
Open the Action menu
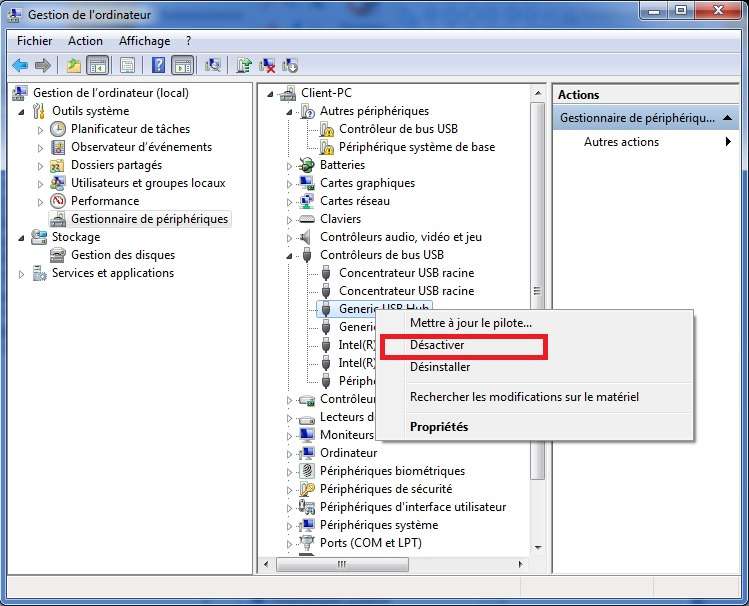85,41
